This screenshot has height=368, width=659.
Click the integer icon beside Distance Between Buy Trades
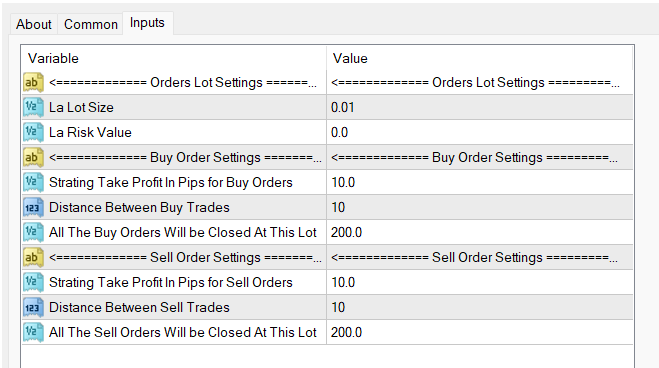(x=33, y=207)
